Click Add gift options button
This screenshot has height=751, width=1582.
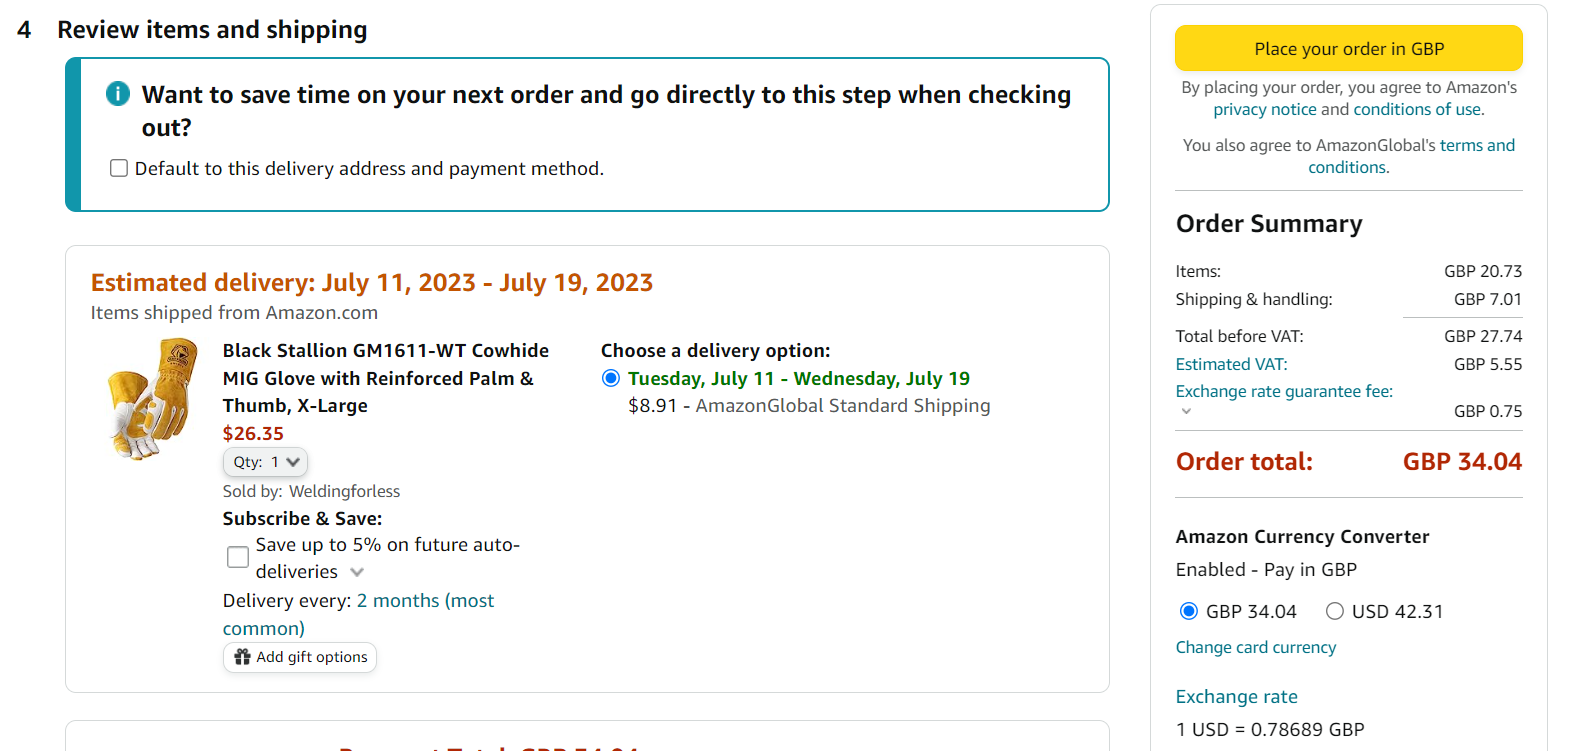pos(300,657)
